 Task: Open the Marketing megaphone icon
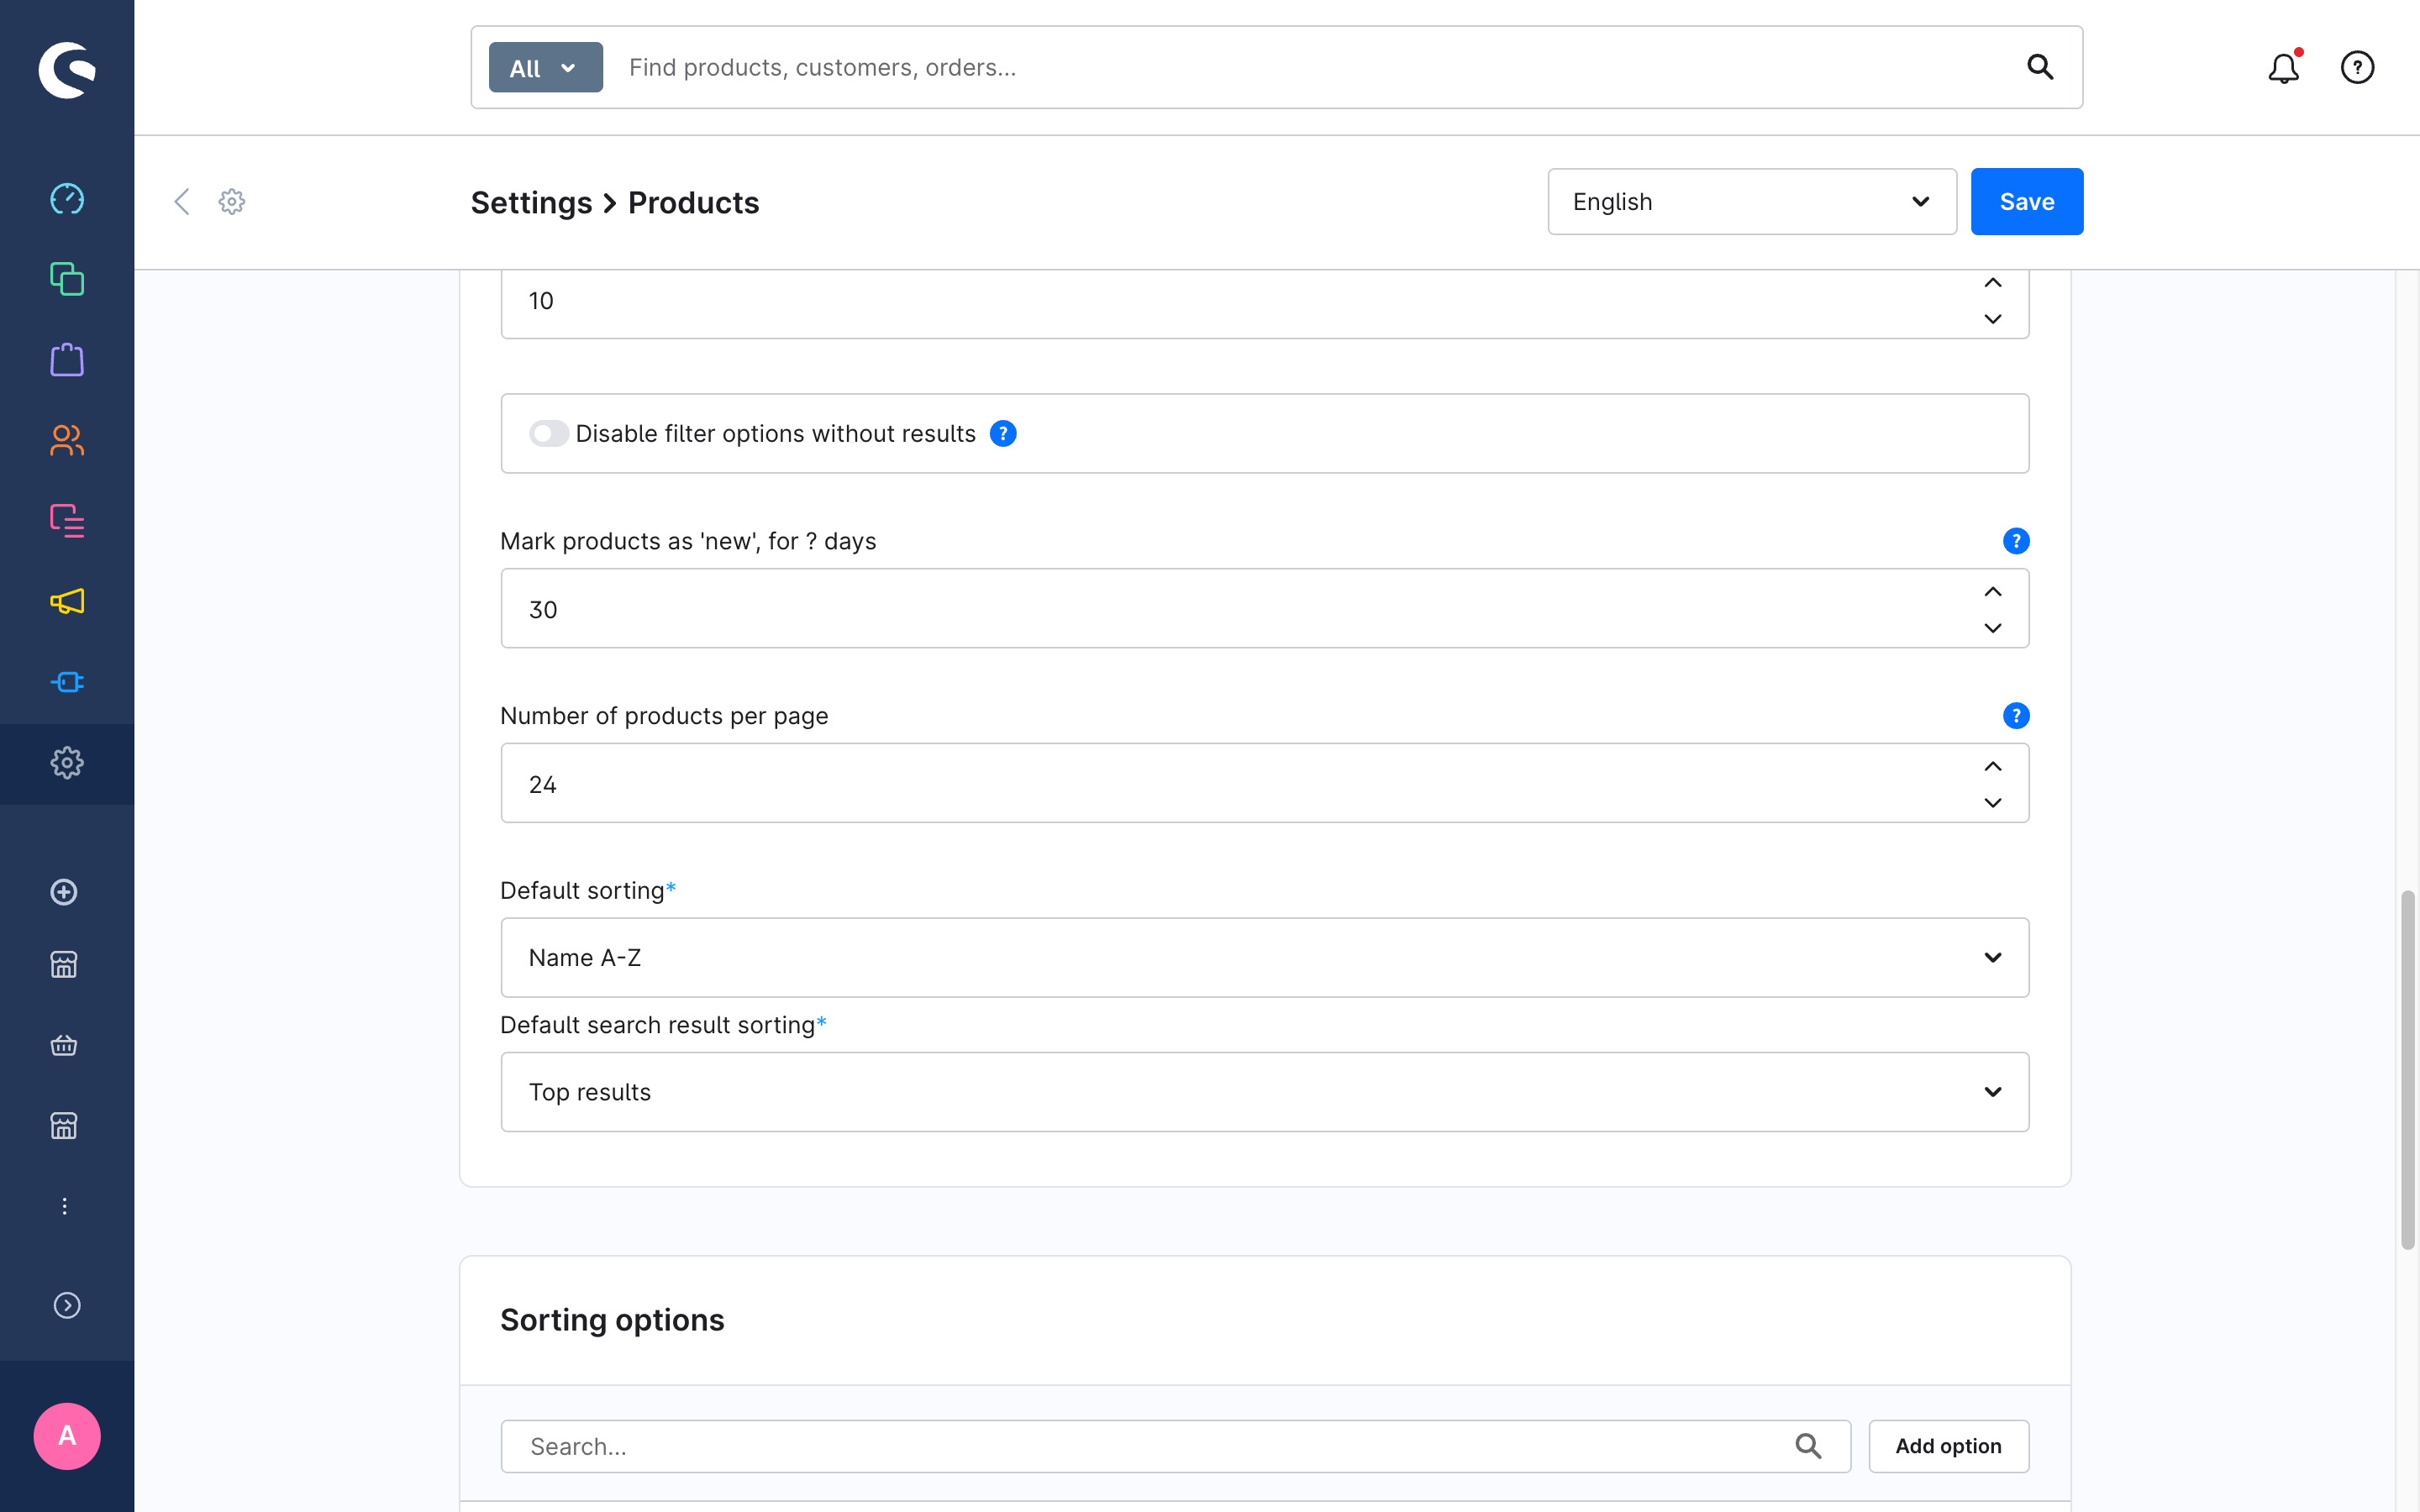[x=67, y=601]
